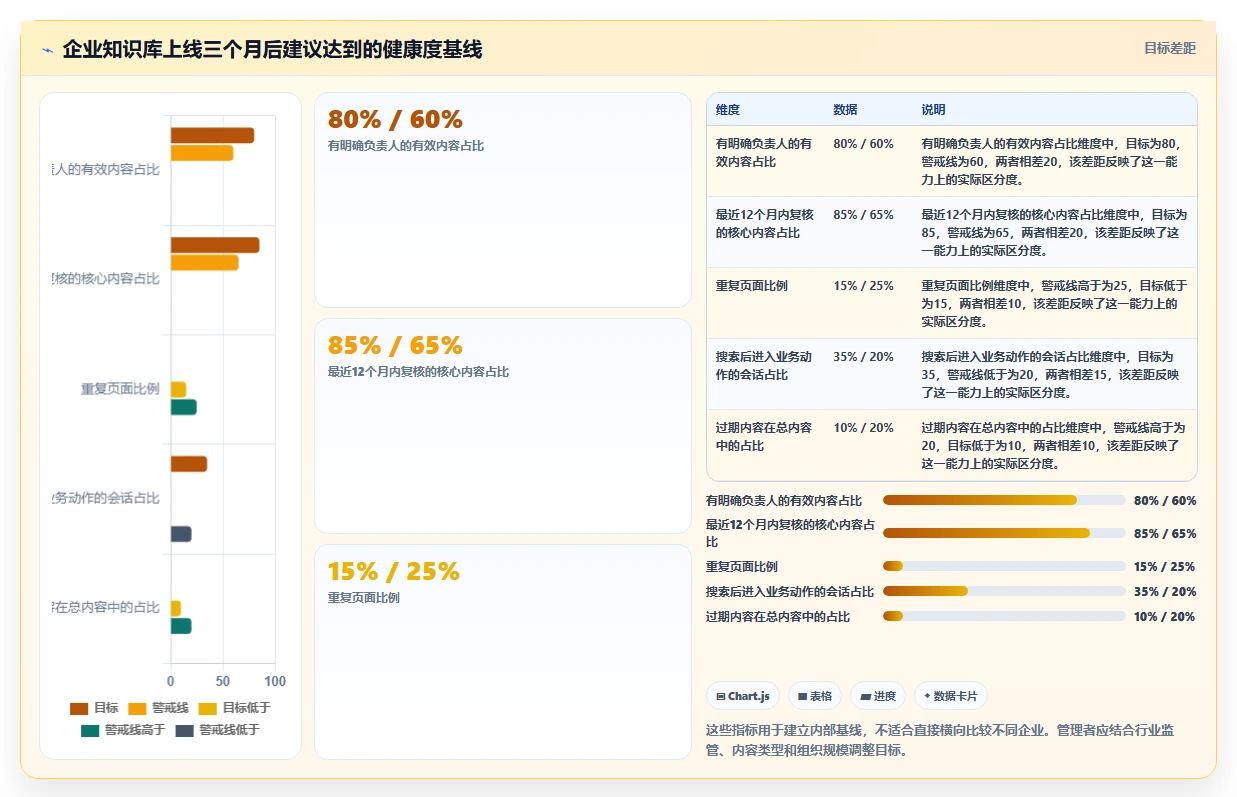Click the x-axis tick label 100
This screenshot has height=797, width=1237.
[275, 681]
